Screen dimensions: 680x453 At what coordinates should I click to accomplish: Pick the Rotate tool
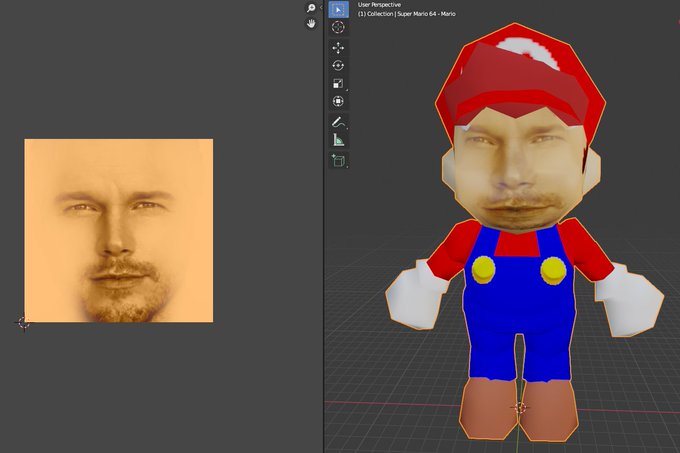pos(338,66)
